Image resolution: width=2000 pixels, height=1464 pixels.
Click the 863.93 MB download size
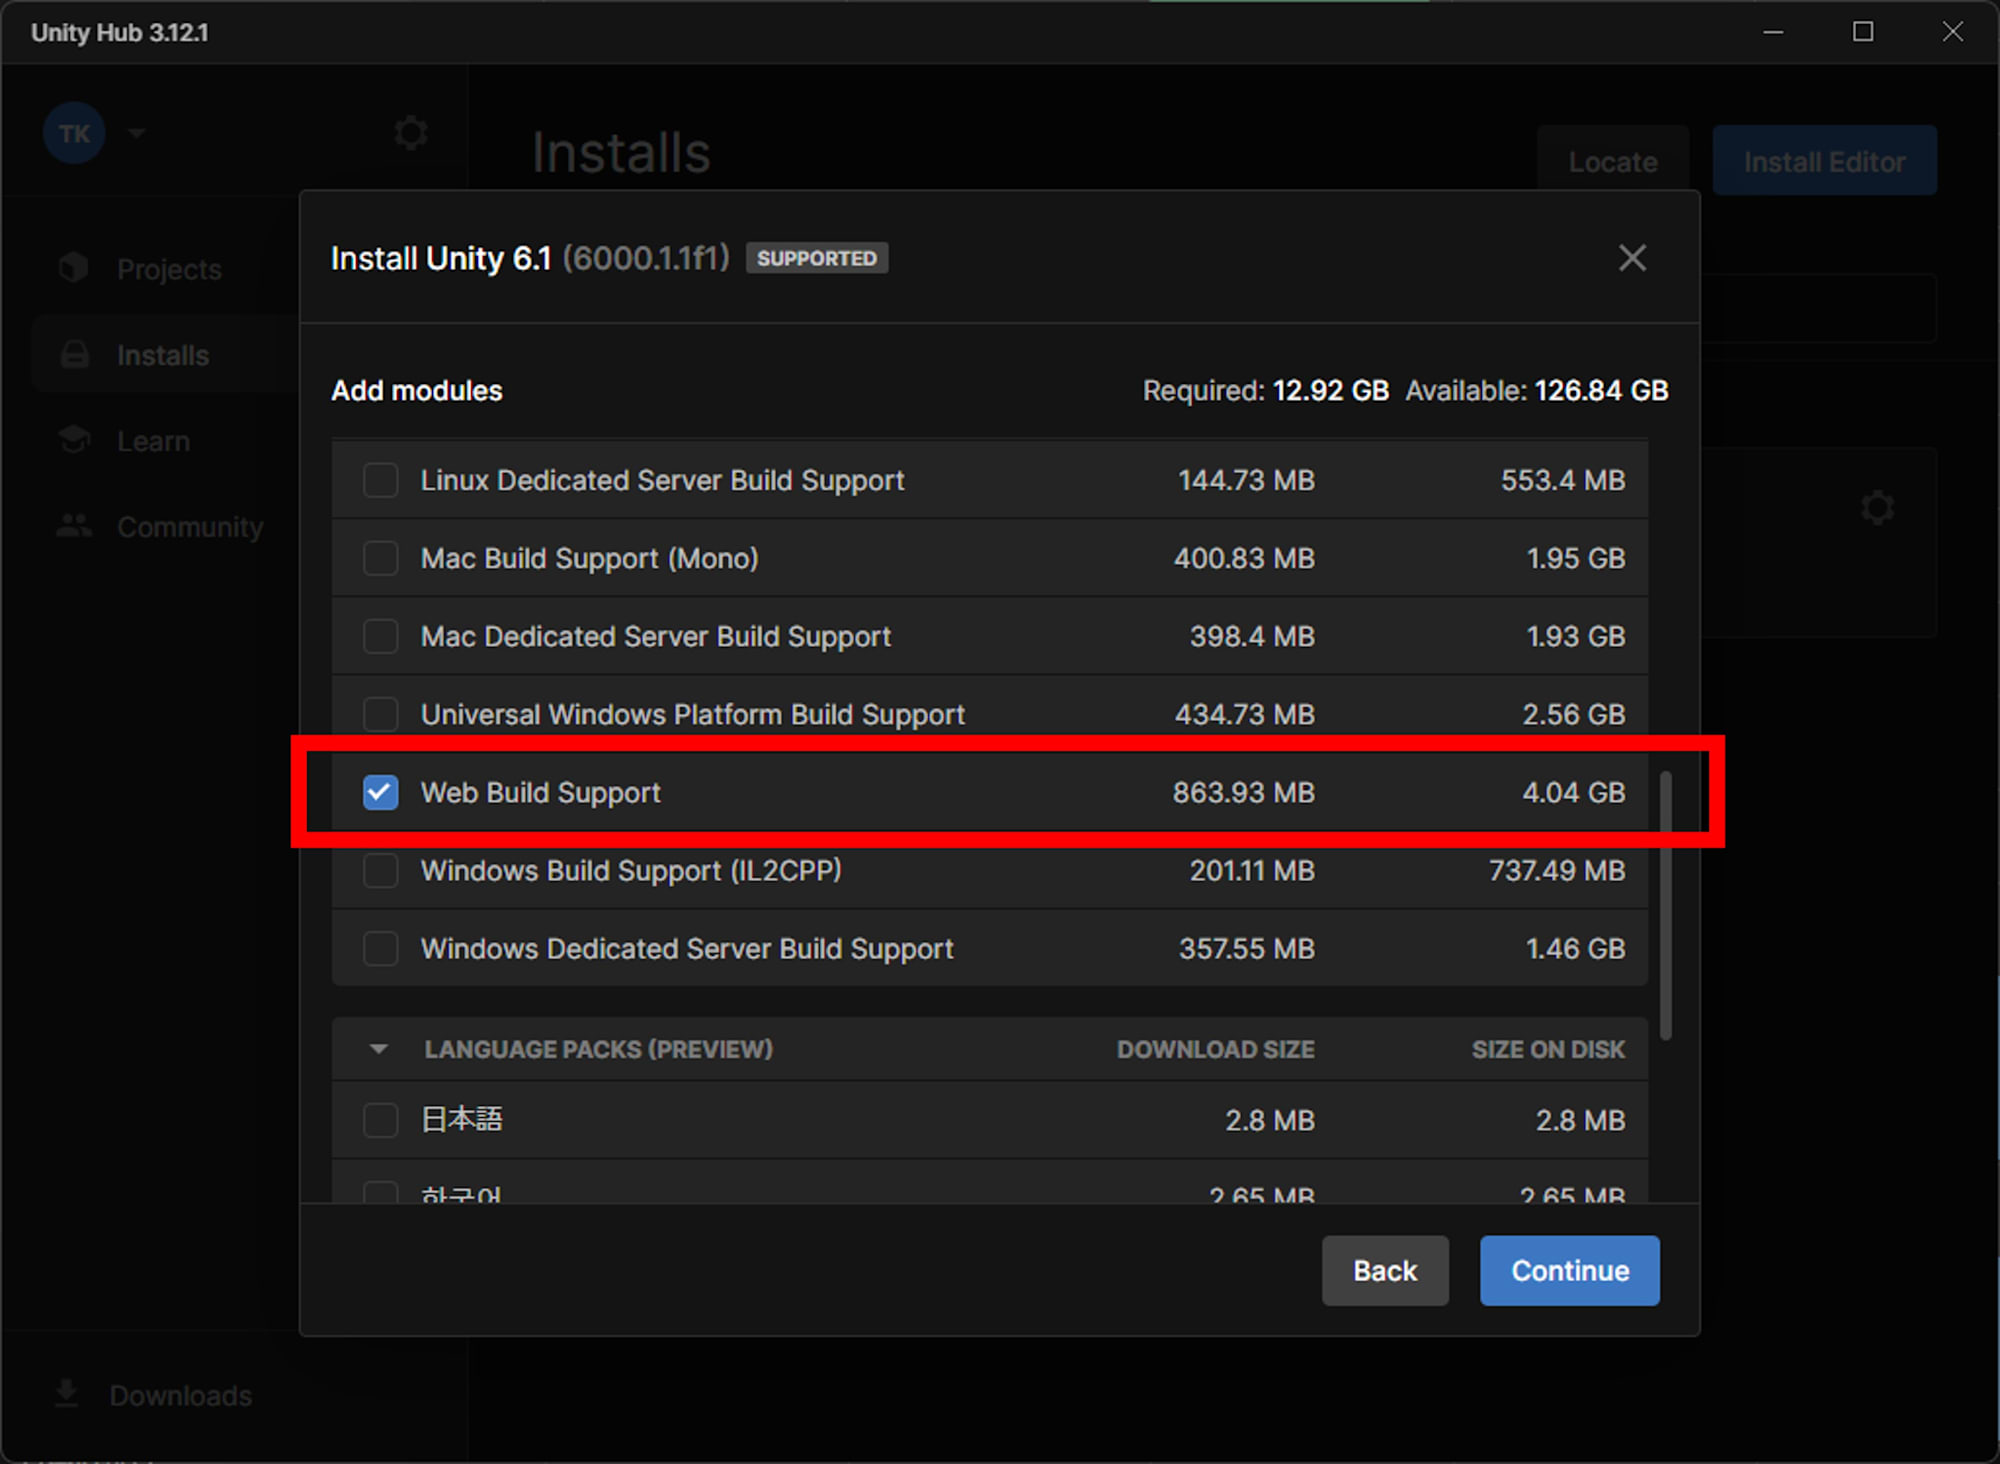pyautogui.click(x=1243, y=792)
